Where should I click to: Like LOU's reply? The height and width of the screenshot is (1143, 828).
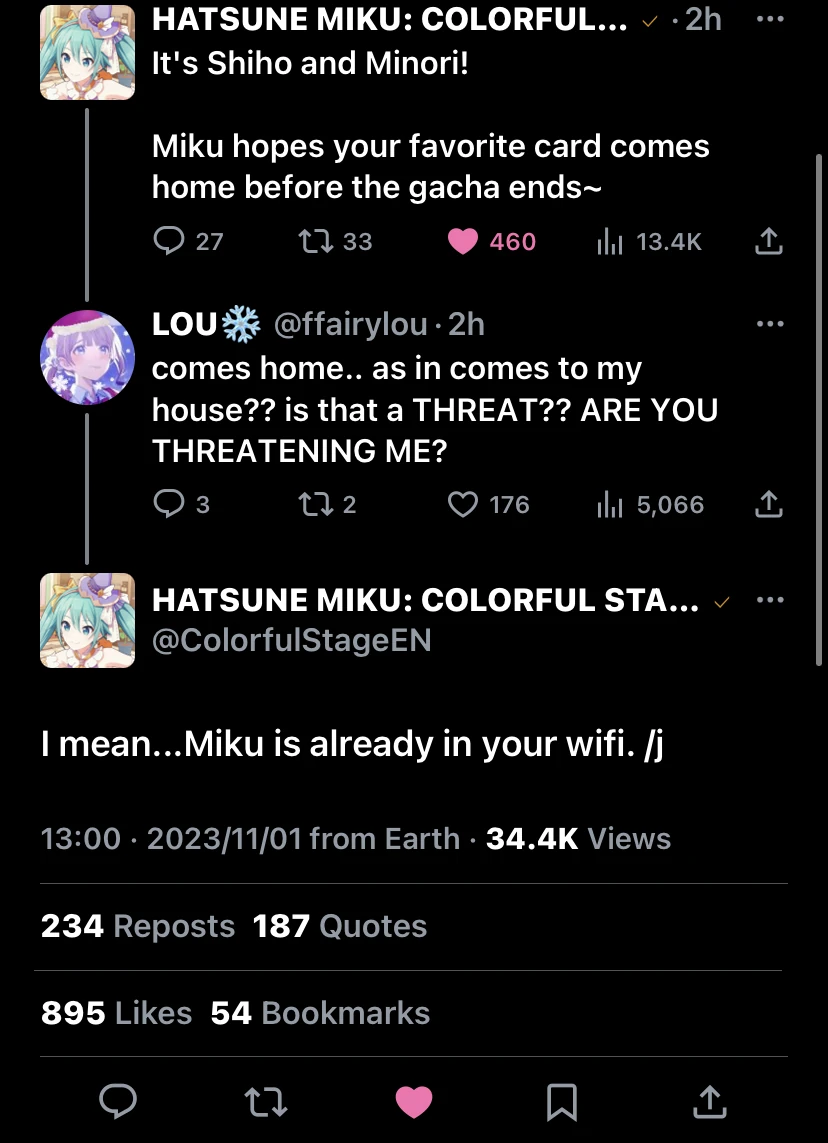click(x=463, y=504)
